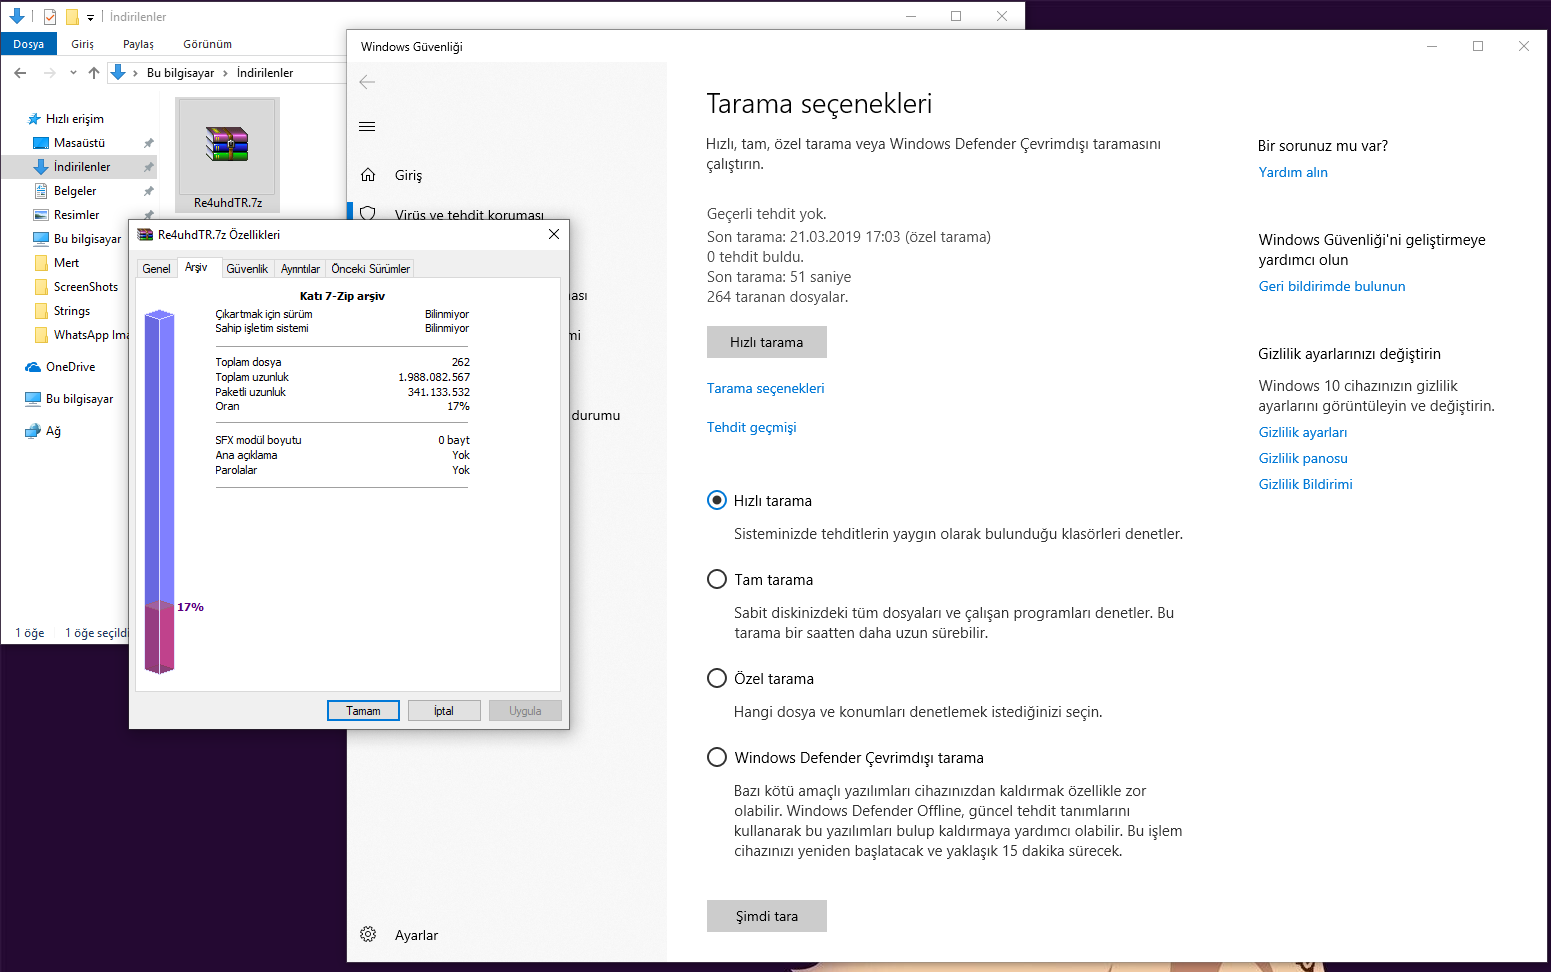
Task: Select the Tam tarama radio option
Action: [717, 579]
